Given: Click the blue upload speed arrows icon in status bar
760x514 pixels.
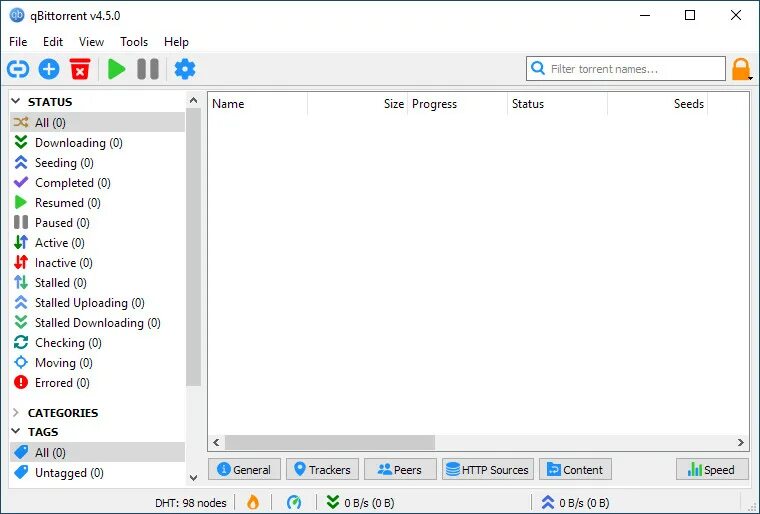Looking at the screenshot, I should click(548, 502).
